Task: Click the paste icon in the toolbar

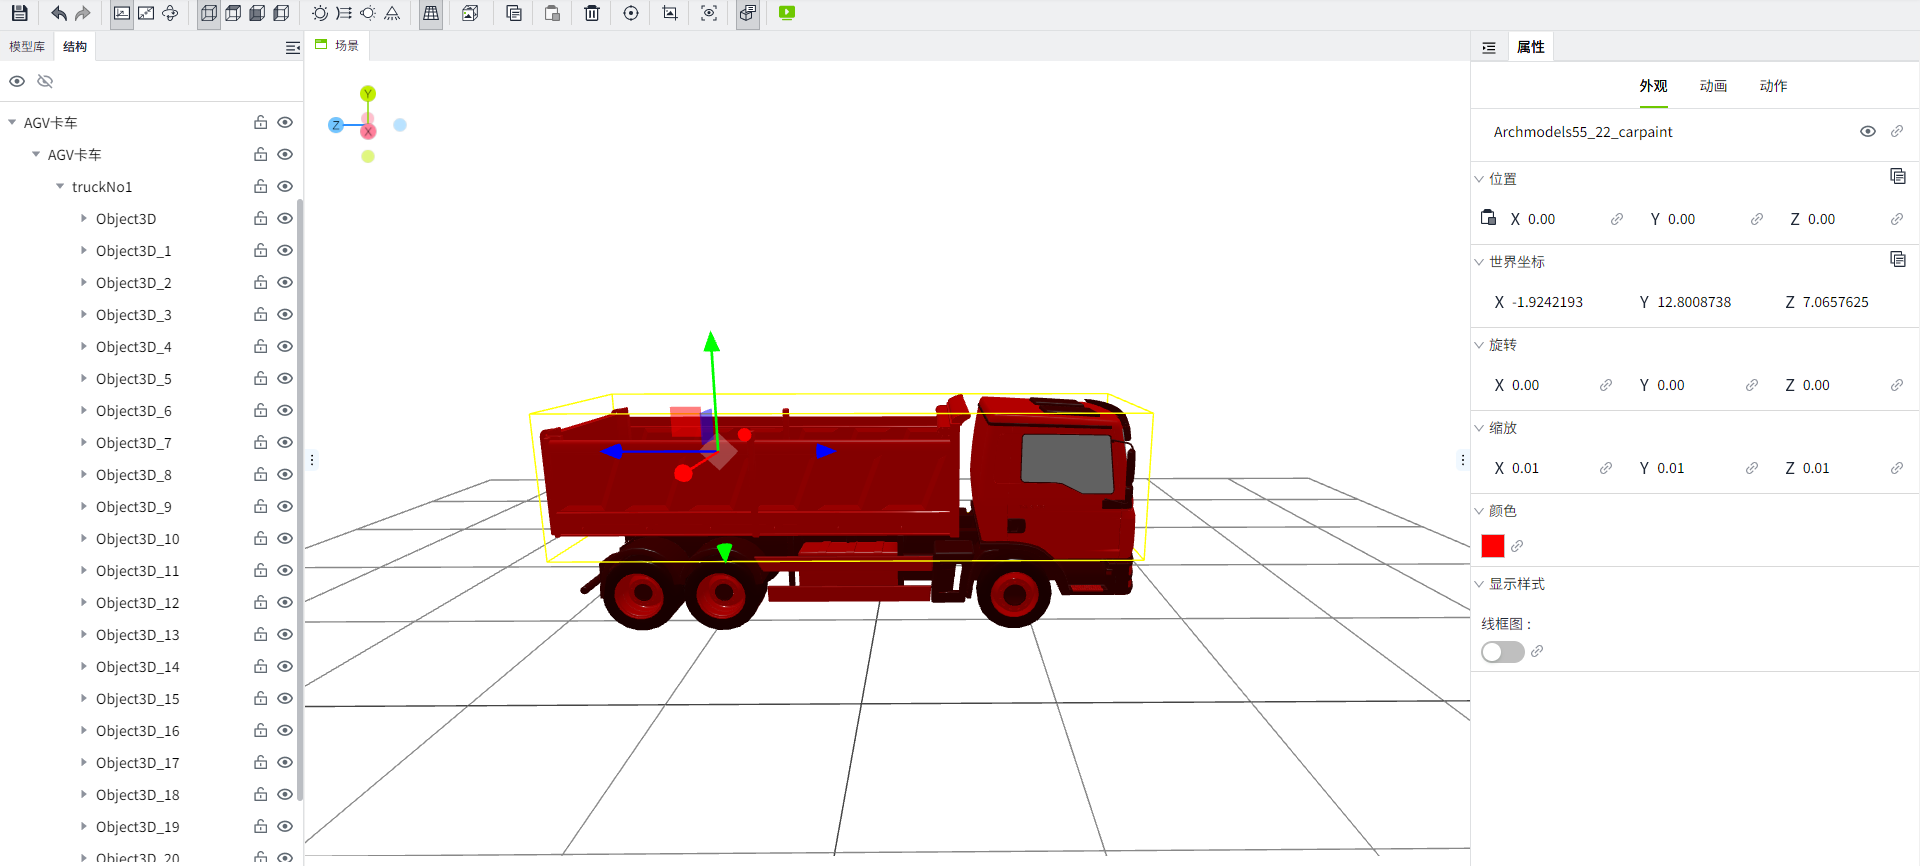Action: click(x=552, y=13)
